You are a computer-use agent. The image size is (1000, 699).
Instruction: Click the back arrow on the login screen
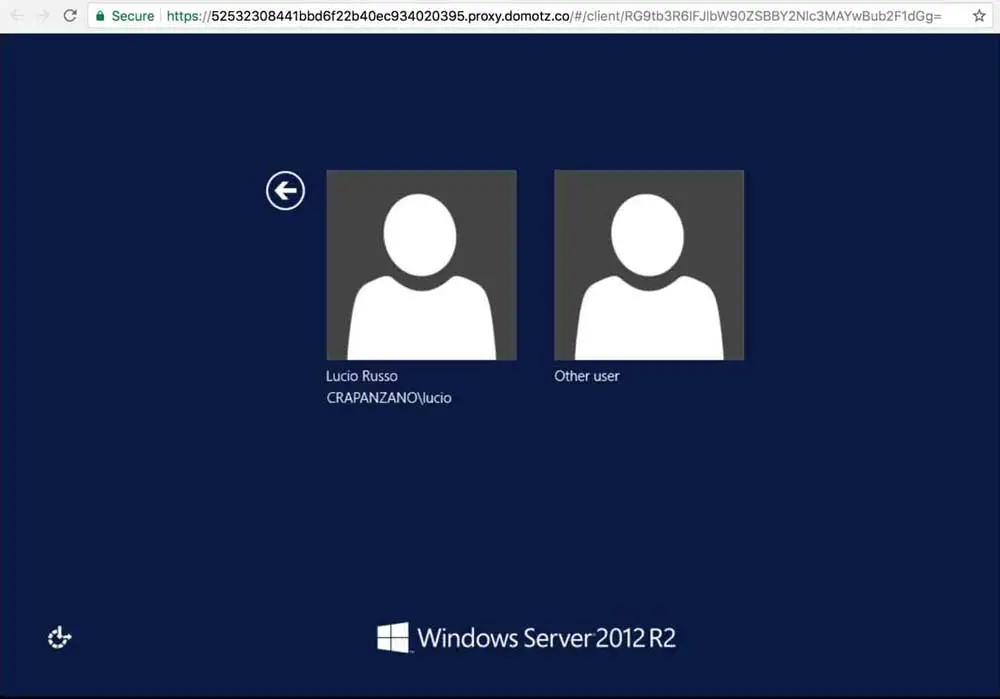tap(285, 190)
